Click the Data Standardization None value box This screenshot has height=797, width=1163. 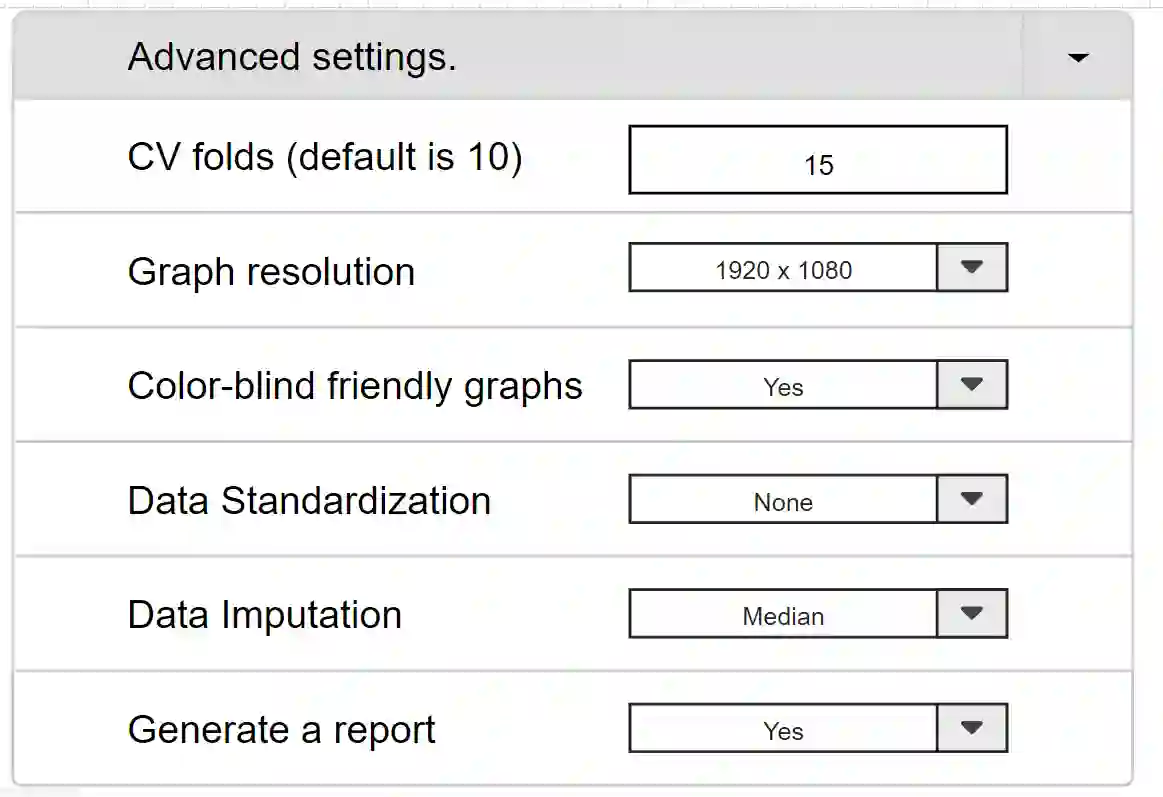click(783, 500)
